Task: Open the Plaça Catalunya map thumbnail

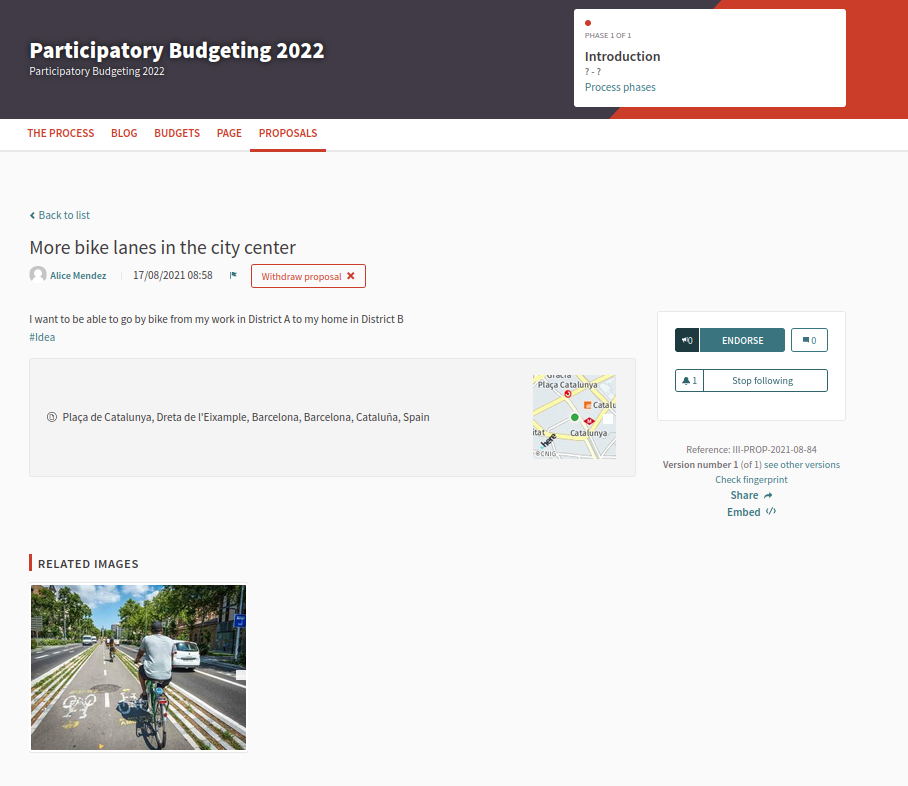Action: pos(574,417)
